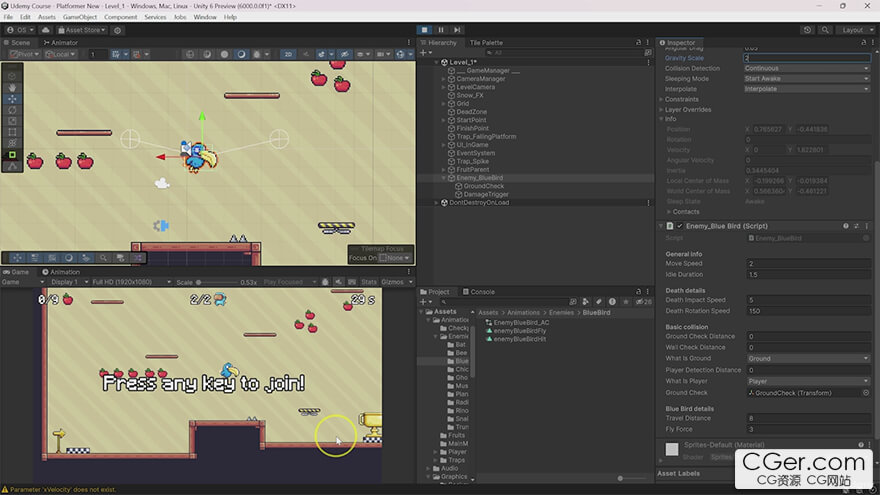This screenshot has width=880, height=495.
Task: Toggle Scene lighting button
Action: (306, 54)
